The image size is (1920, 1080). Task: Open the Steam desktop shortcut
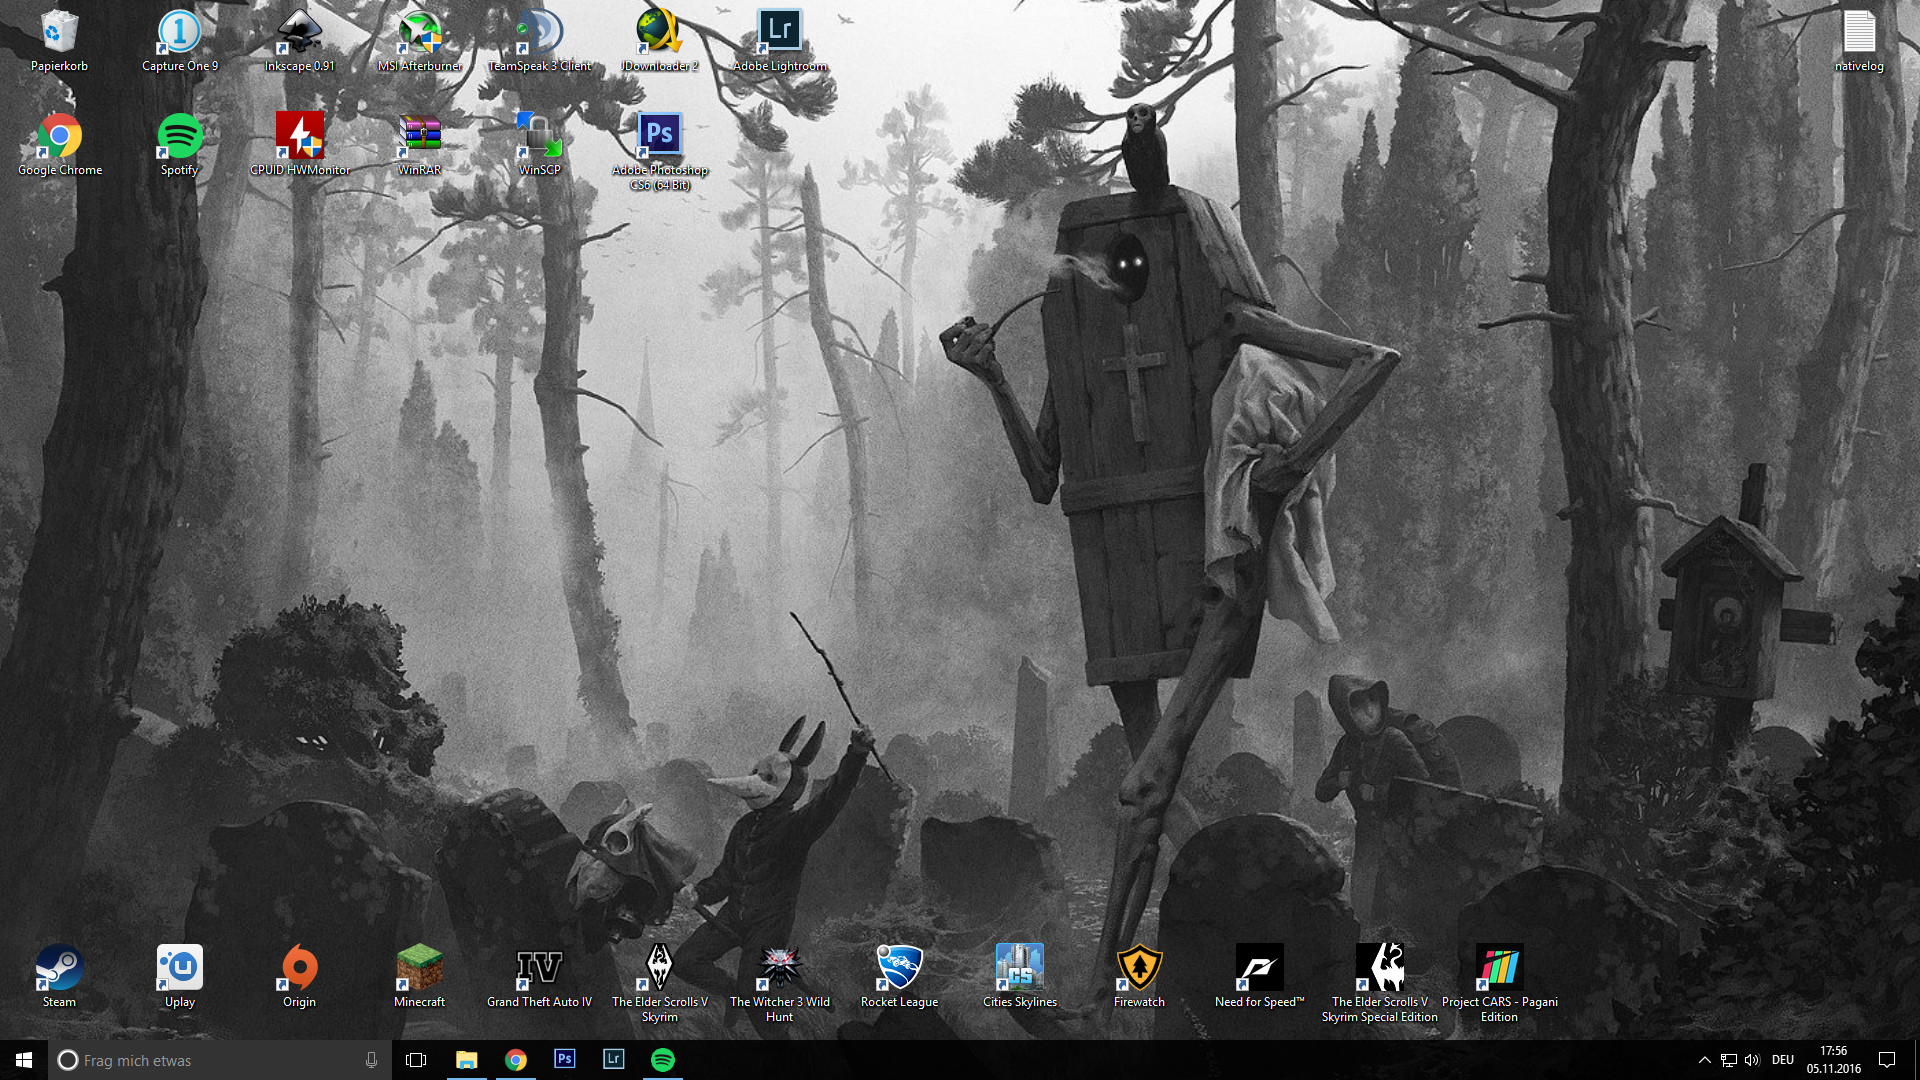(x=59, y=968)
